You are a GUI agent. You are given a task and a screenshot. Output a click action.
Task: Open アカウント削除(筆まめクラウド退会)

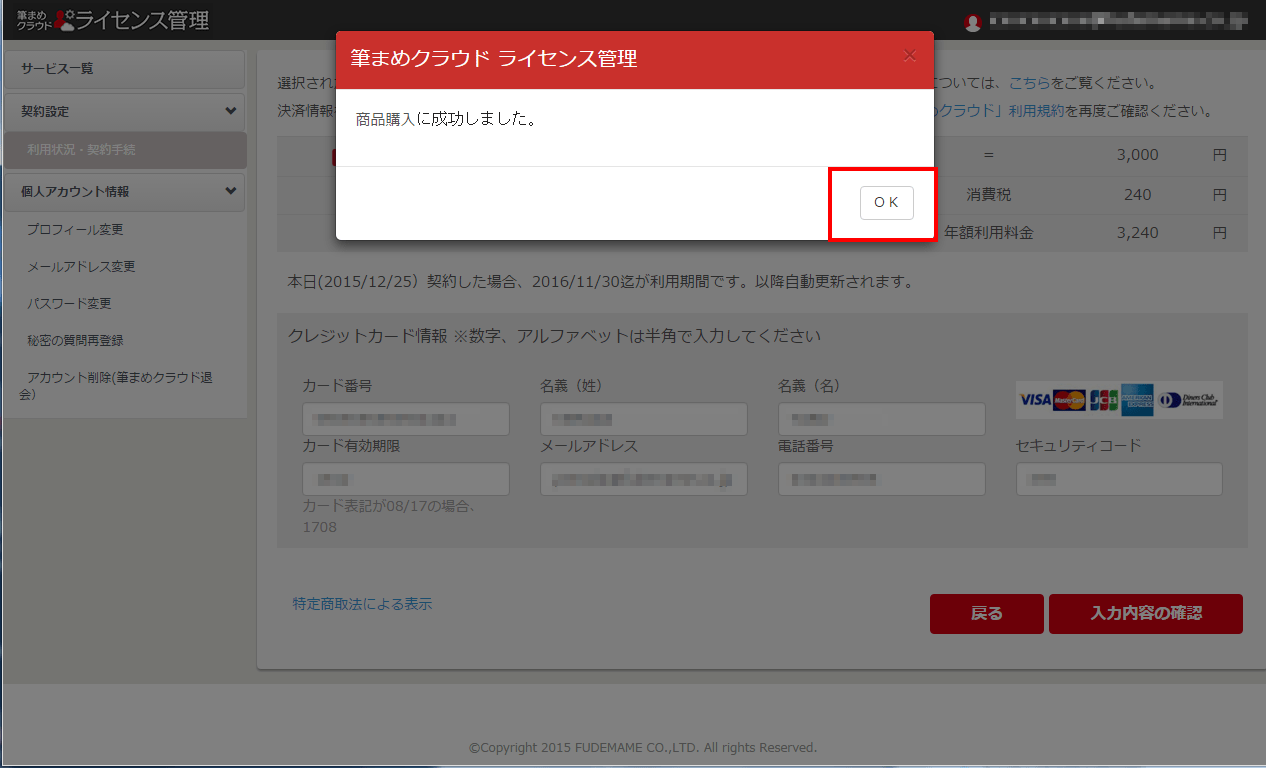pyautogui.click(x=116, y=386)
